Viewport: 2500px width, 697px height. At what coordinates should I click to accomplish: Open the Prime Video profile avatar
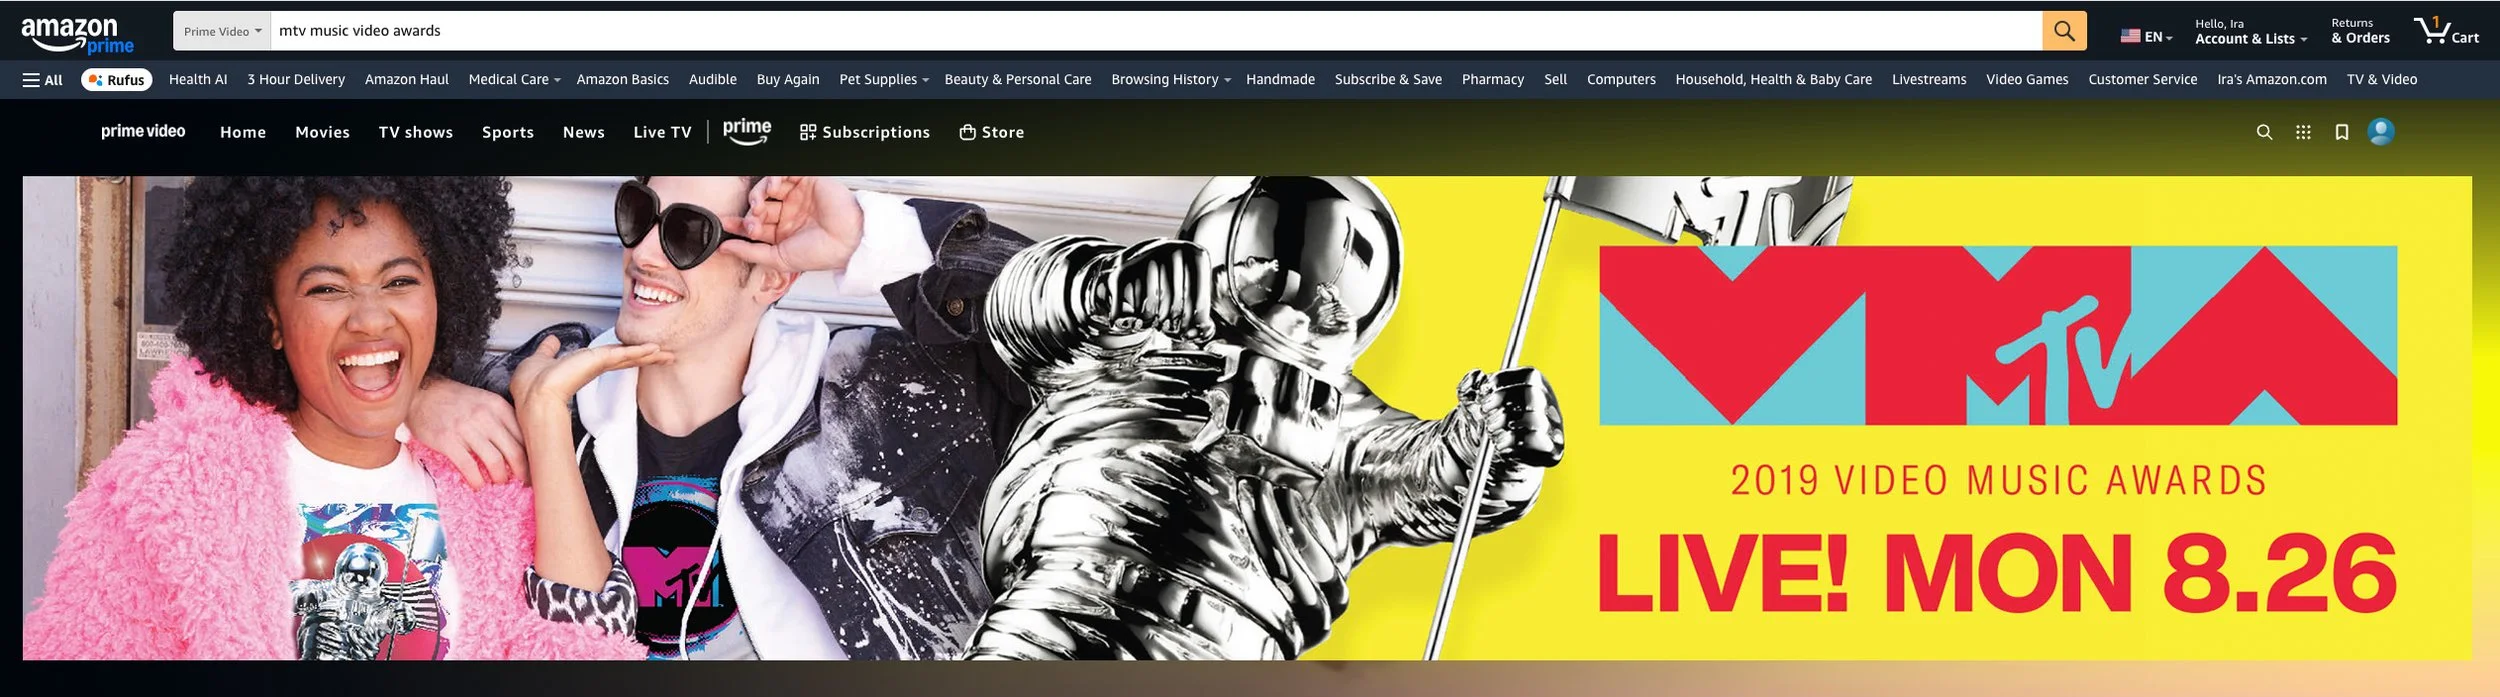(x=2381, y=132)
